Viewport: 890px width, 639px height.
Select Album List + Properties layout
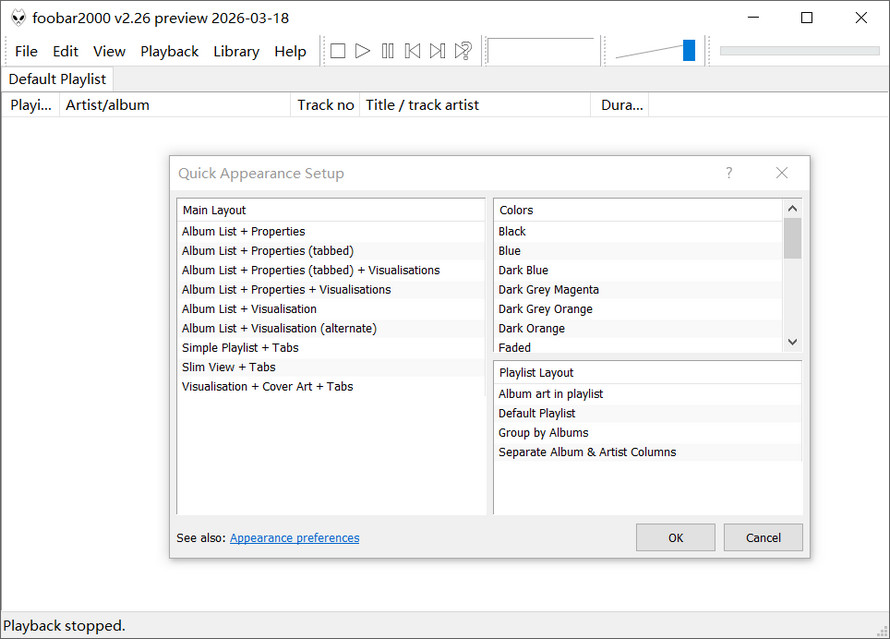point(331,232)
